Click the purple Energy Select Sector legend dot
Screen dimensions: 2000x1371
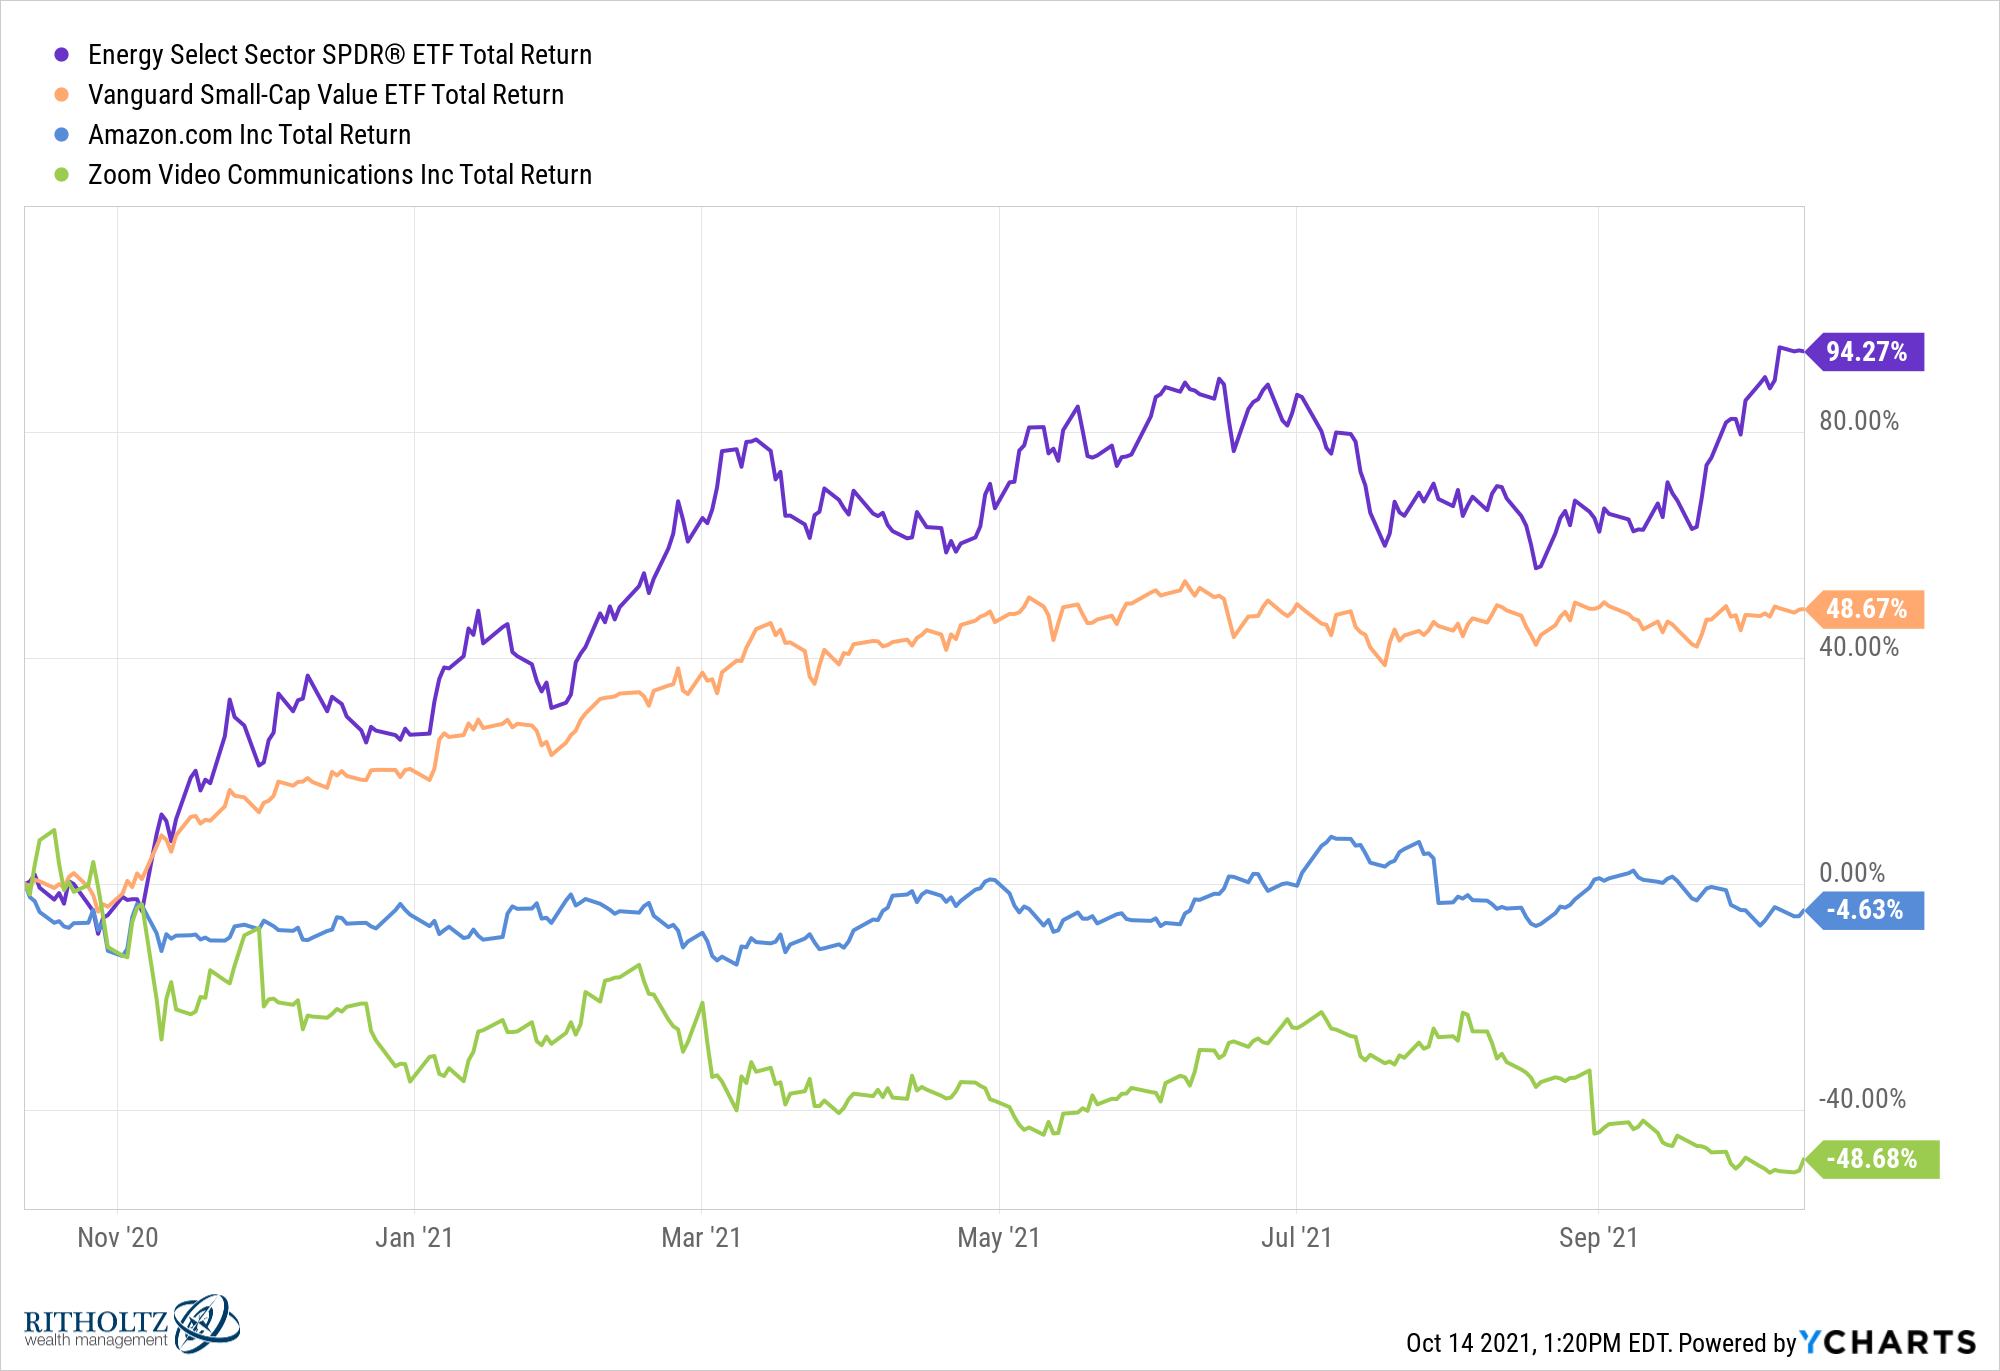click(x=61, y=55)
